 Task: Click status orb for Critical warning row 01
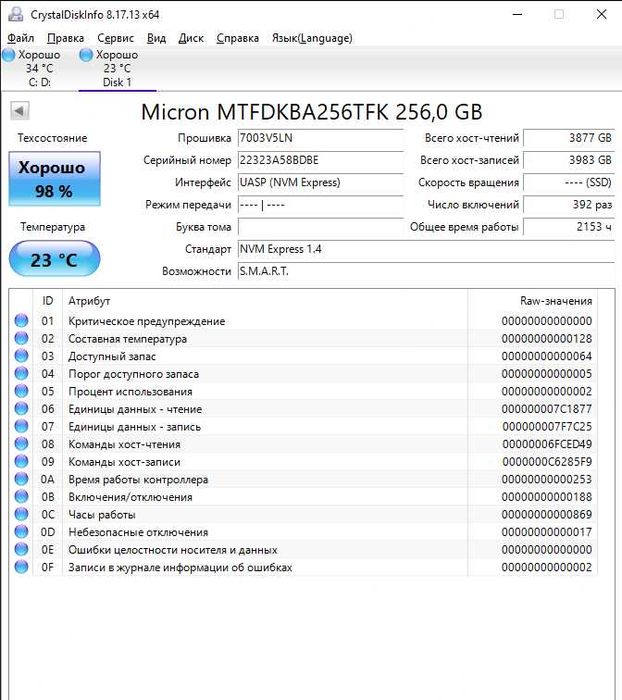21,321
